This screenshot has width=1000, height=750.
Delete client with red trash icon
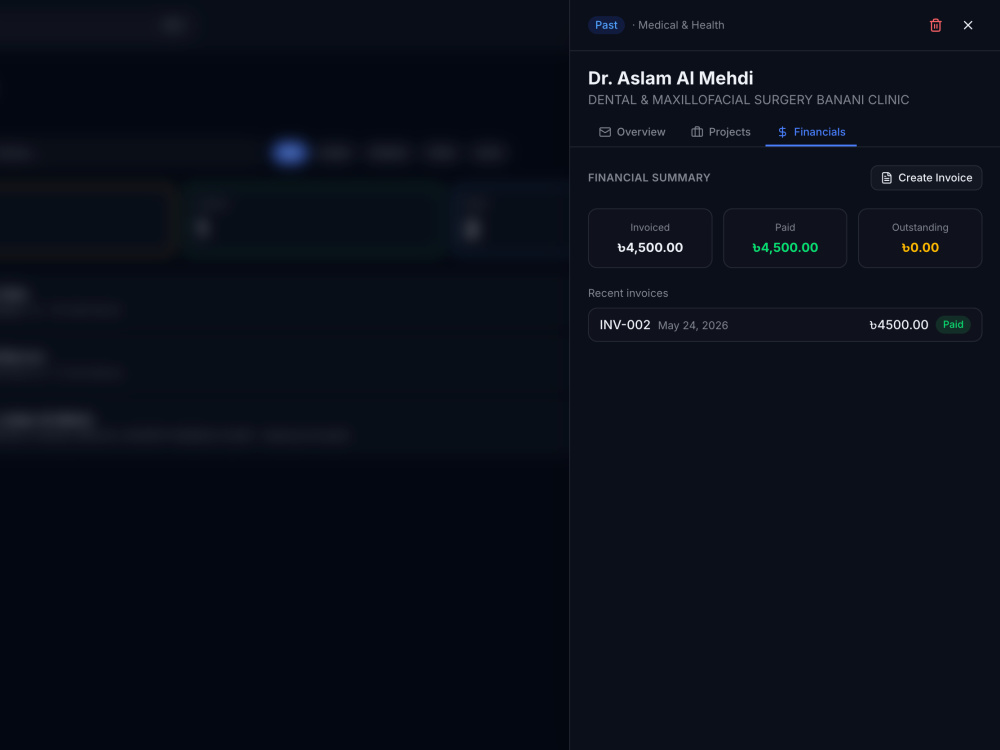pyautogui.click(x=936, y=25)
